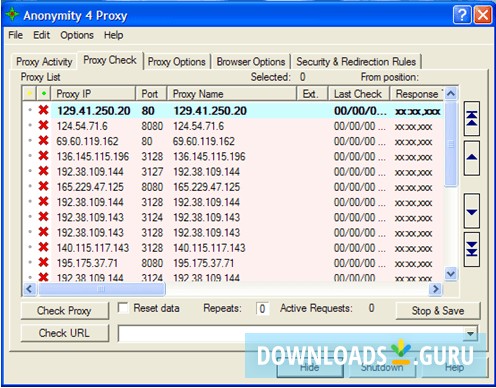
Task: Click the green dot column header
Action: point(44,93)
